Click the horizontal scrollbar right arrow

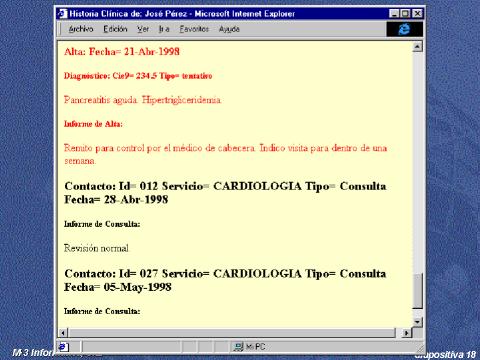coord(406,332)
